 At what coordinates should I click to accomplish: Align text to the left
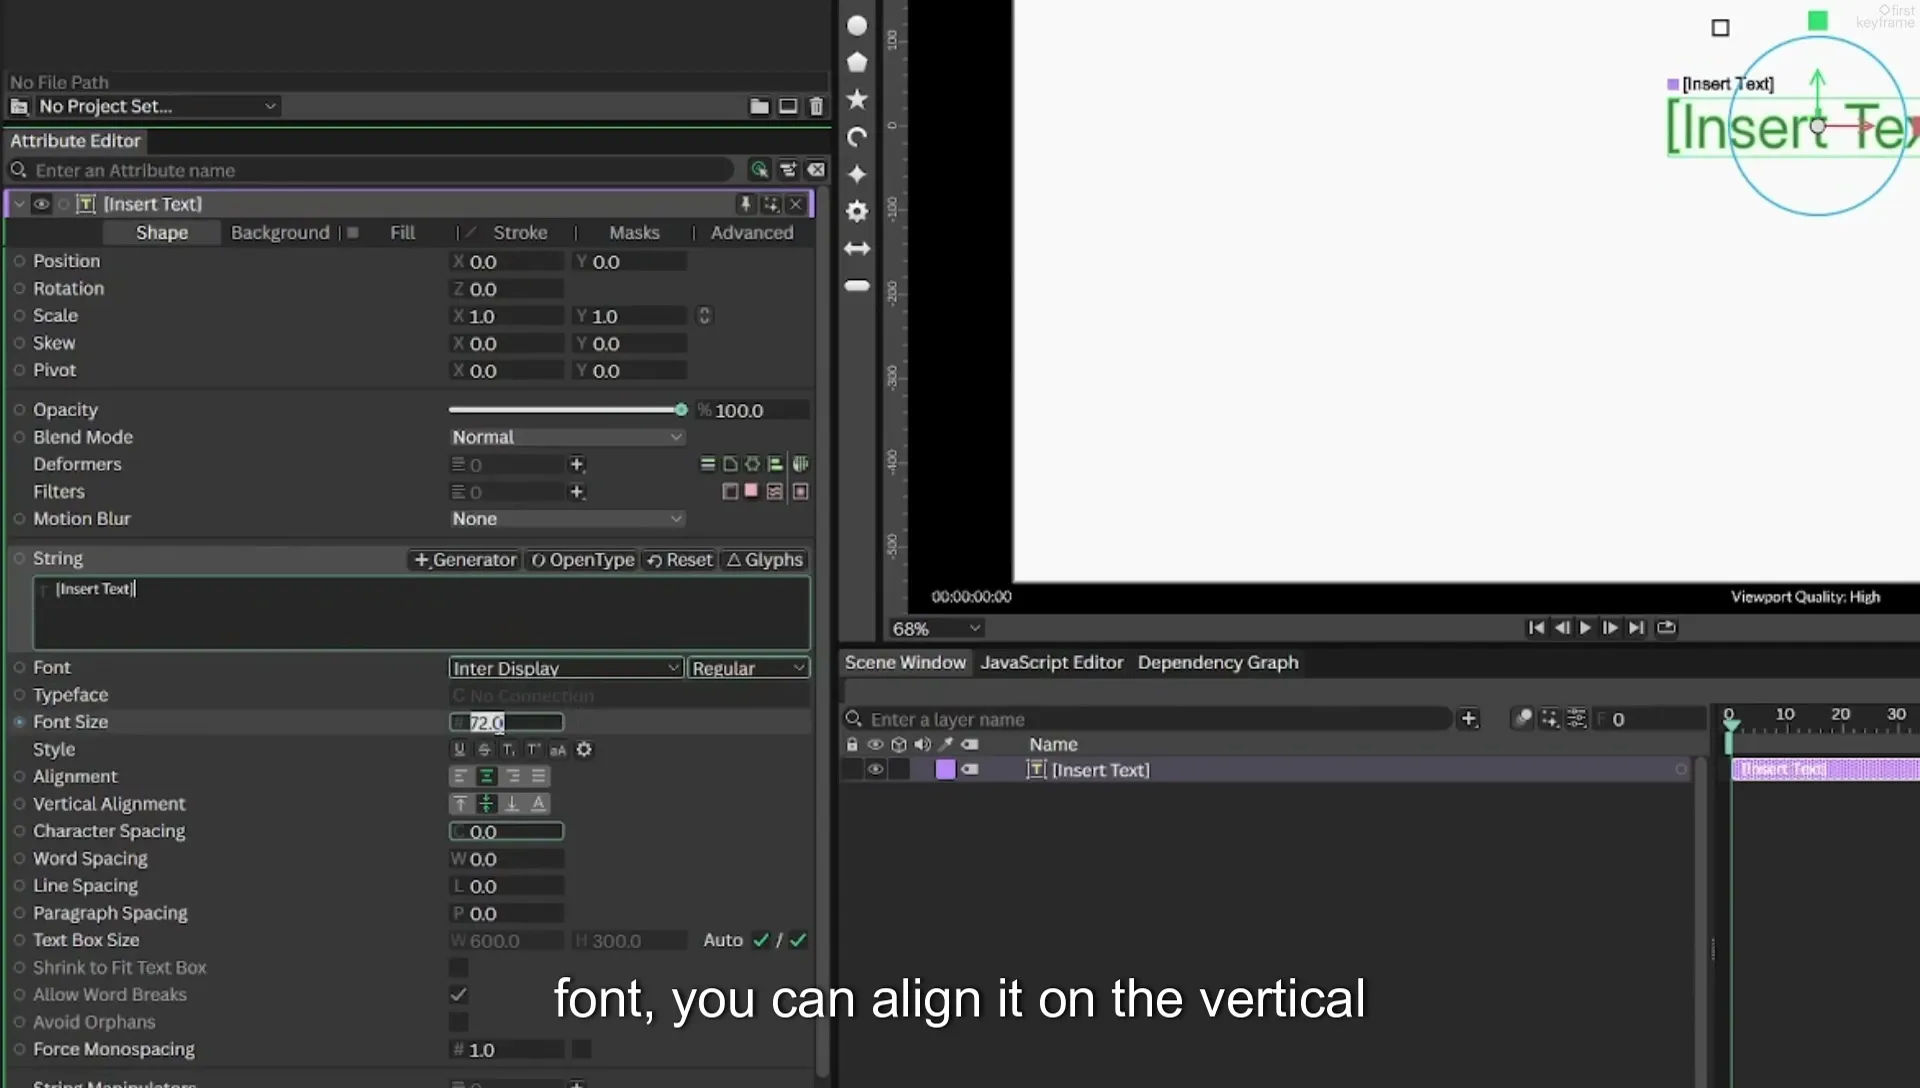460,776
